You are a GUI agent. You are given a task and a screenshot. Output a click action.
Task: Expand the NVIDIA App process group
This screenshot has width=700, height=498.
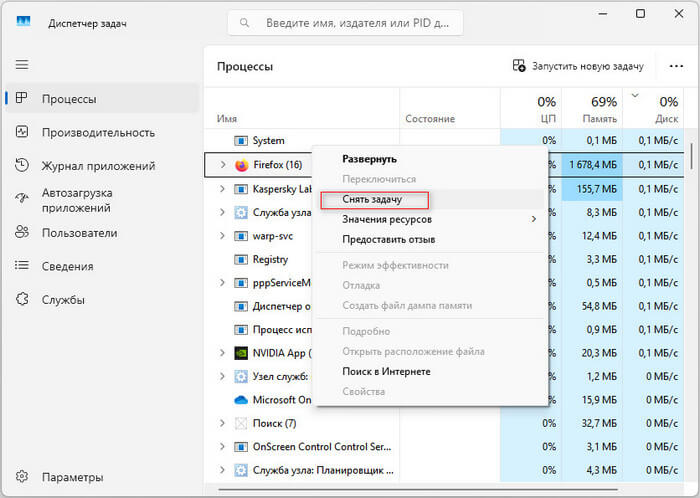point(222,353)
